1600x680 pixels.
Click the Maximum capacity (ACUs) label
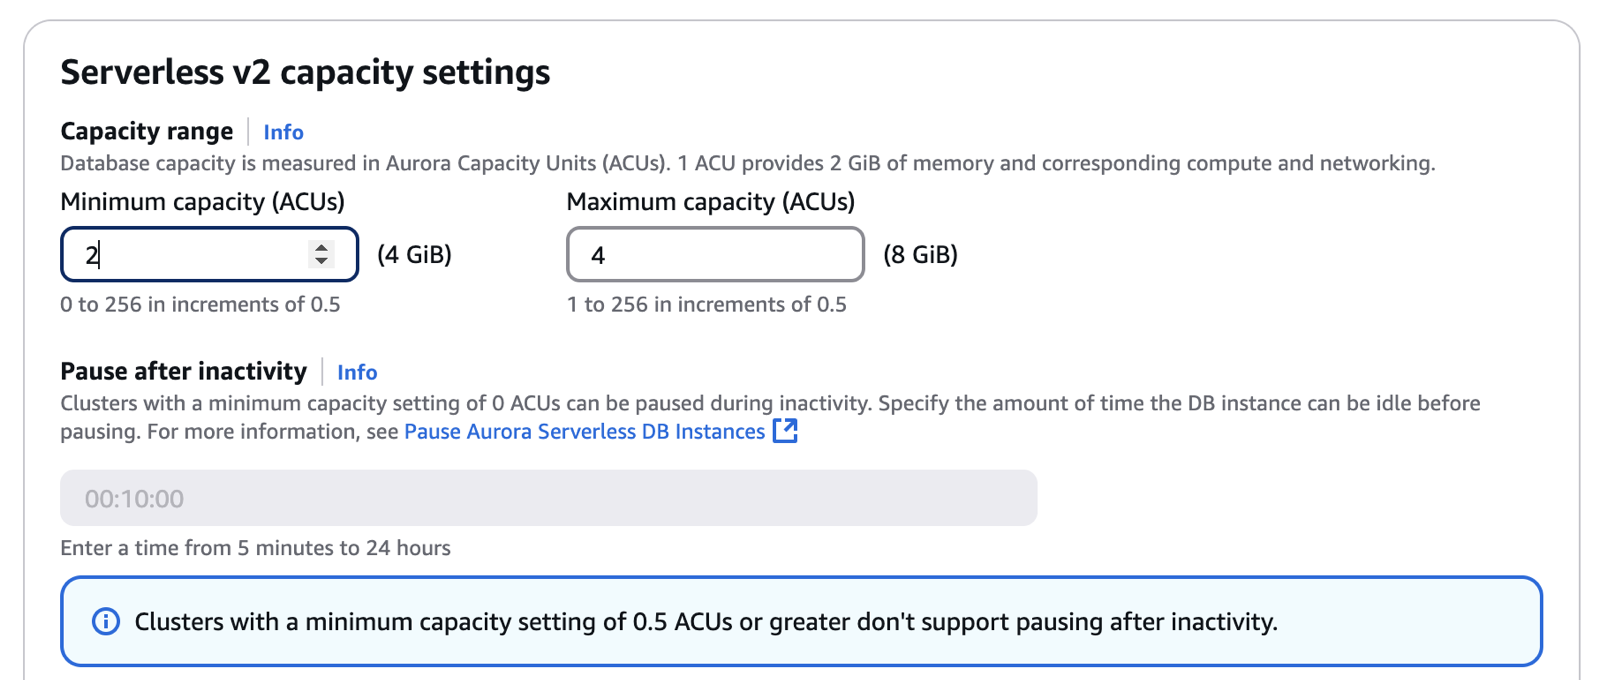(x=710, y=202)
